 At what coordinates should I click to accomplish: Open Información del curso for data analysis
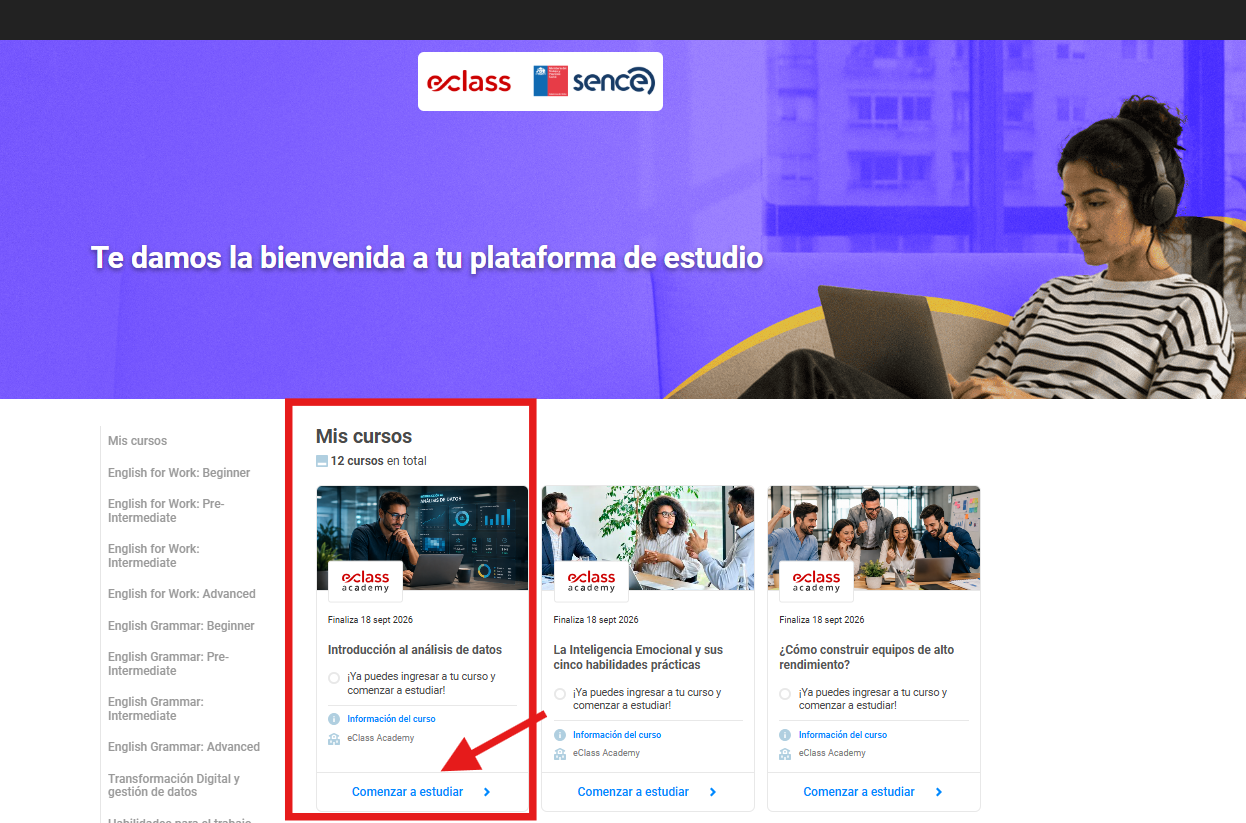coord(391,719)
